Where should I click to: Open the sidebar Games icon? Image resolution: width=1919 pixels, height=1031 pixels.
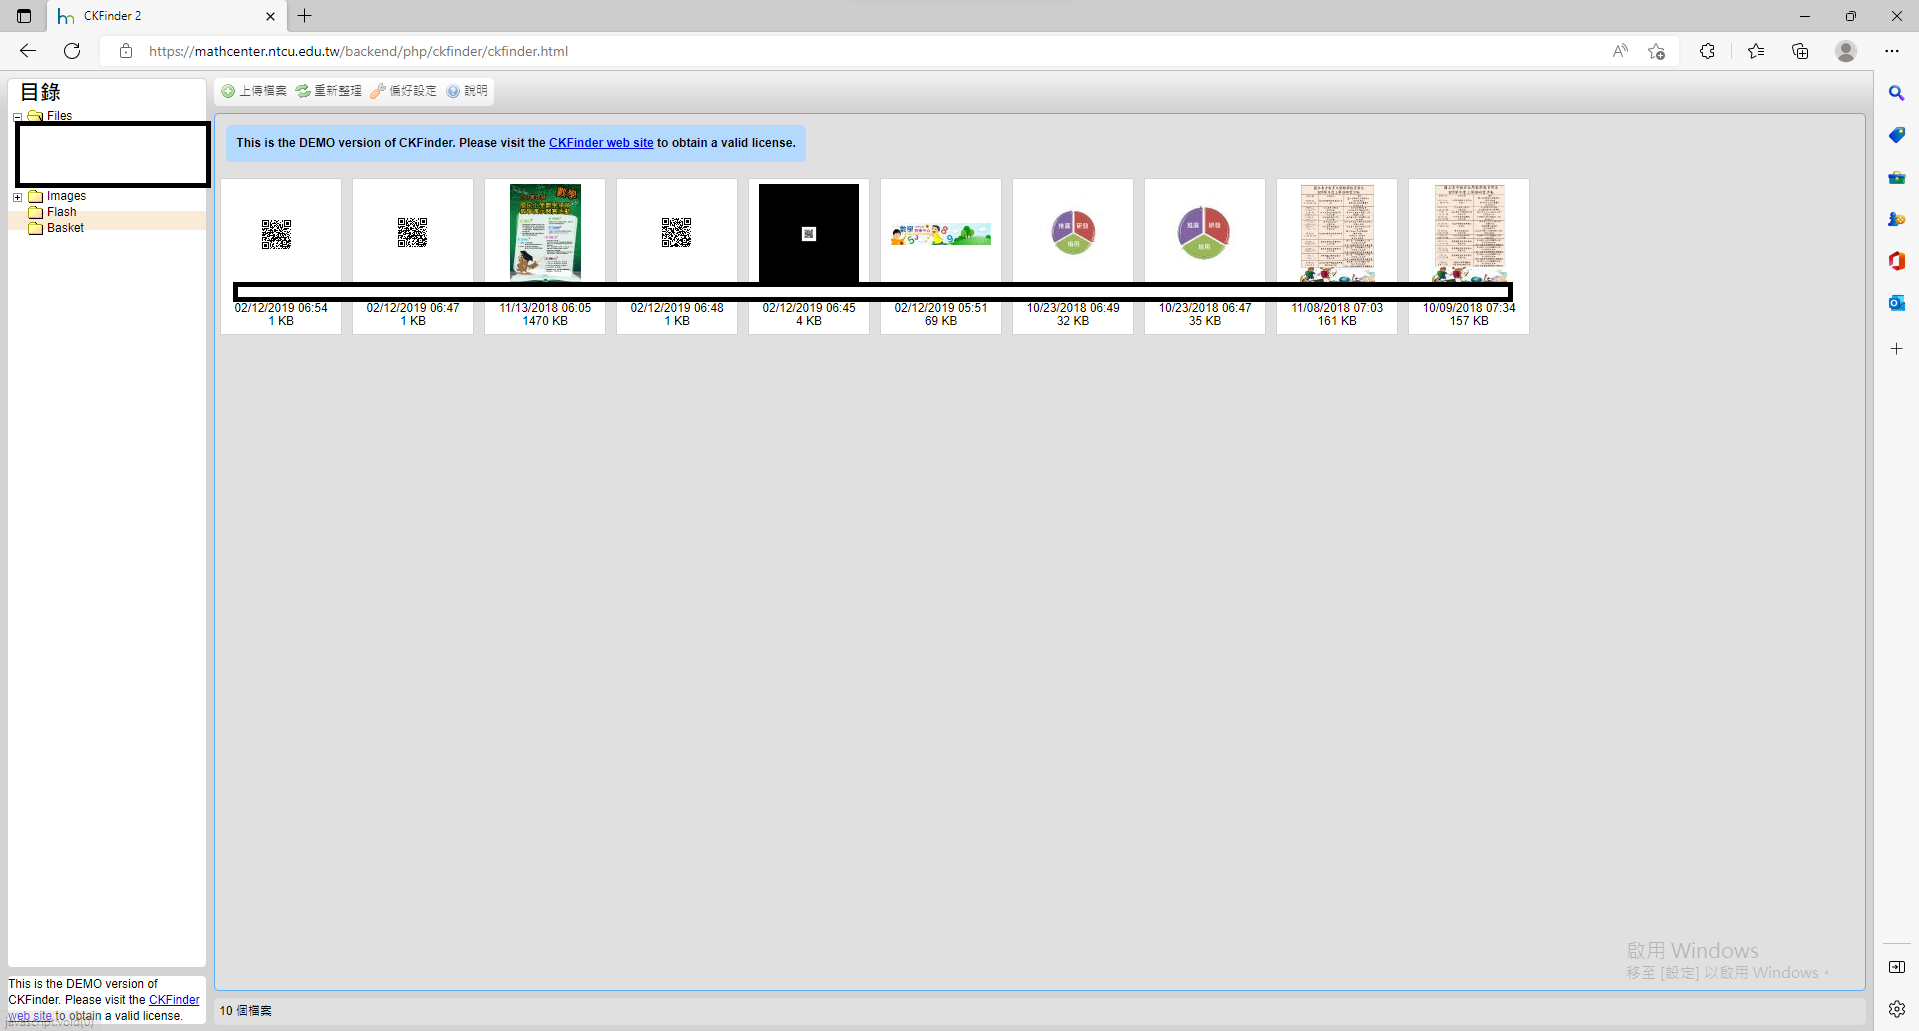point(1896,219)
